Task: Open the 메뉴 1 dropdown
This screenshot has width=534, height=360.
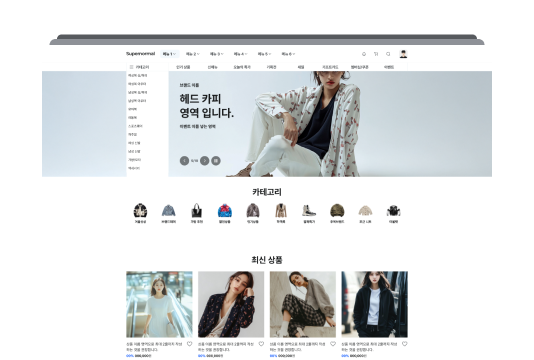Action: coord(169,54)
